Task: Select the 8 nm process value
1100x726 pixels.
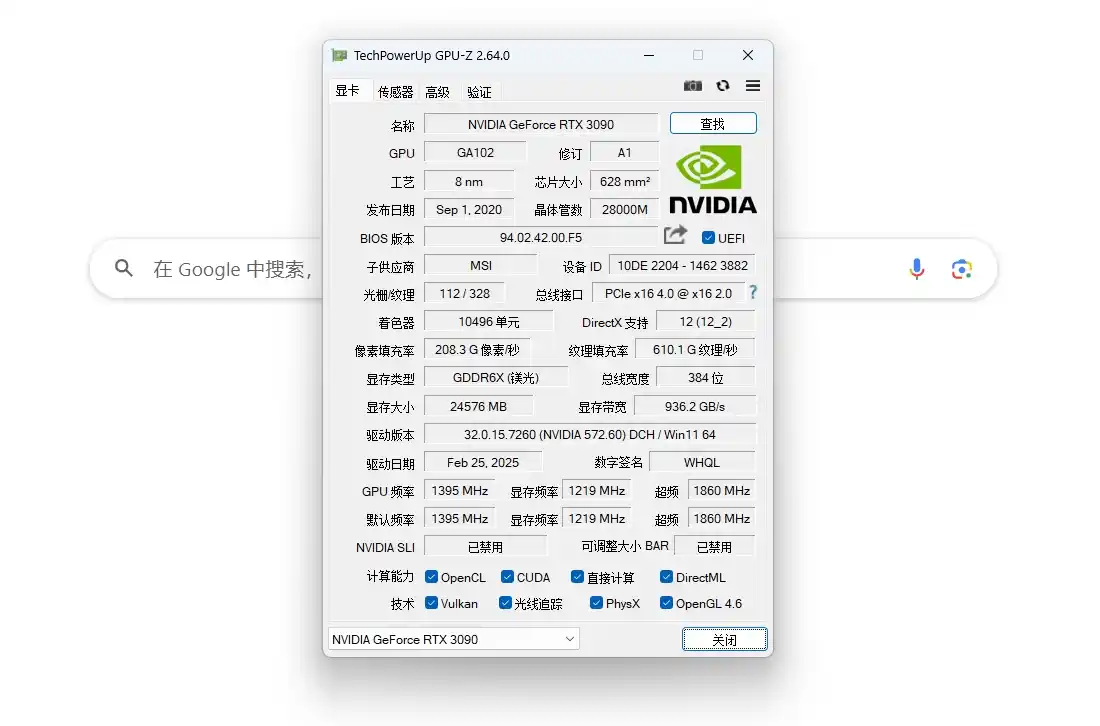Action: tap(469, 181)
